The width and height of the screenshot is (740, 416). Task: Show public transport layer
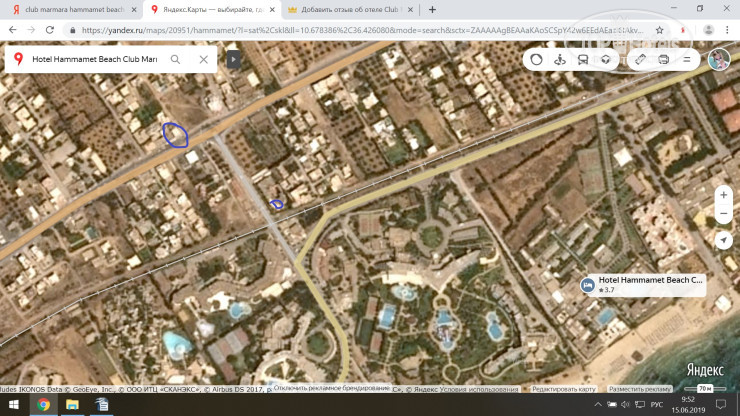tap(582, 59)
